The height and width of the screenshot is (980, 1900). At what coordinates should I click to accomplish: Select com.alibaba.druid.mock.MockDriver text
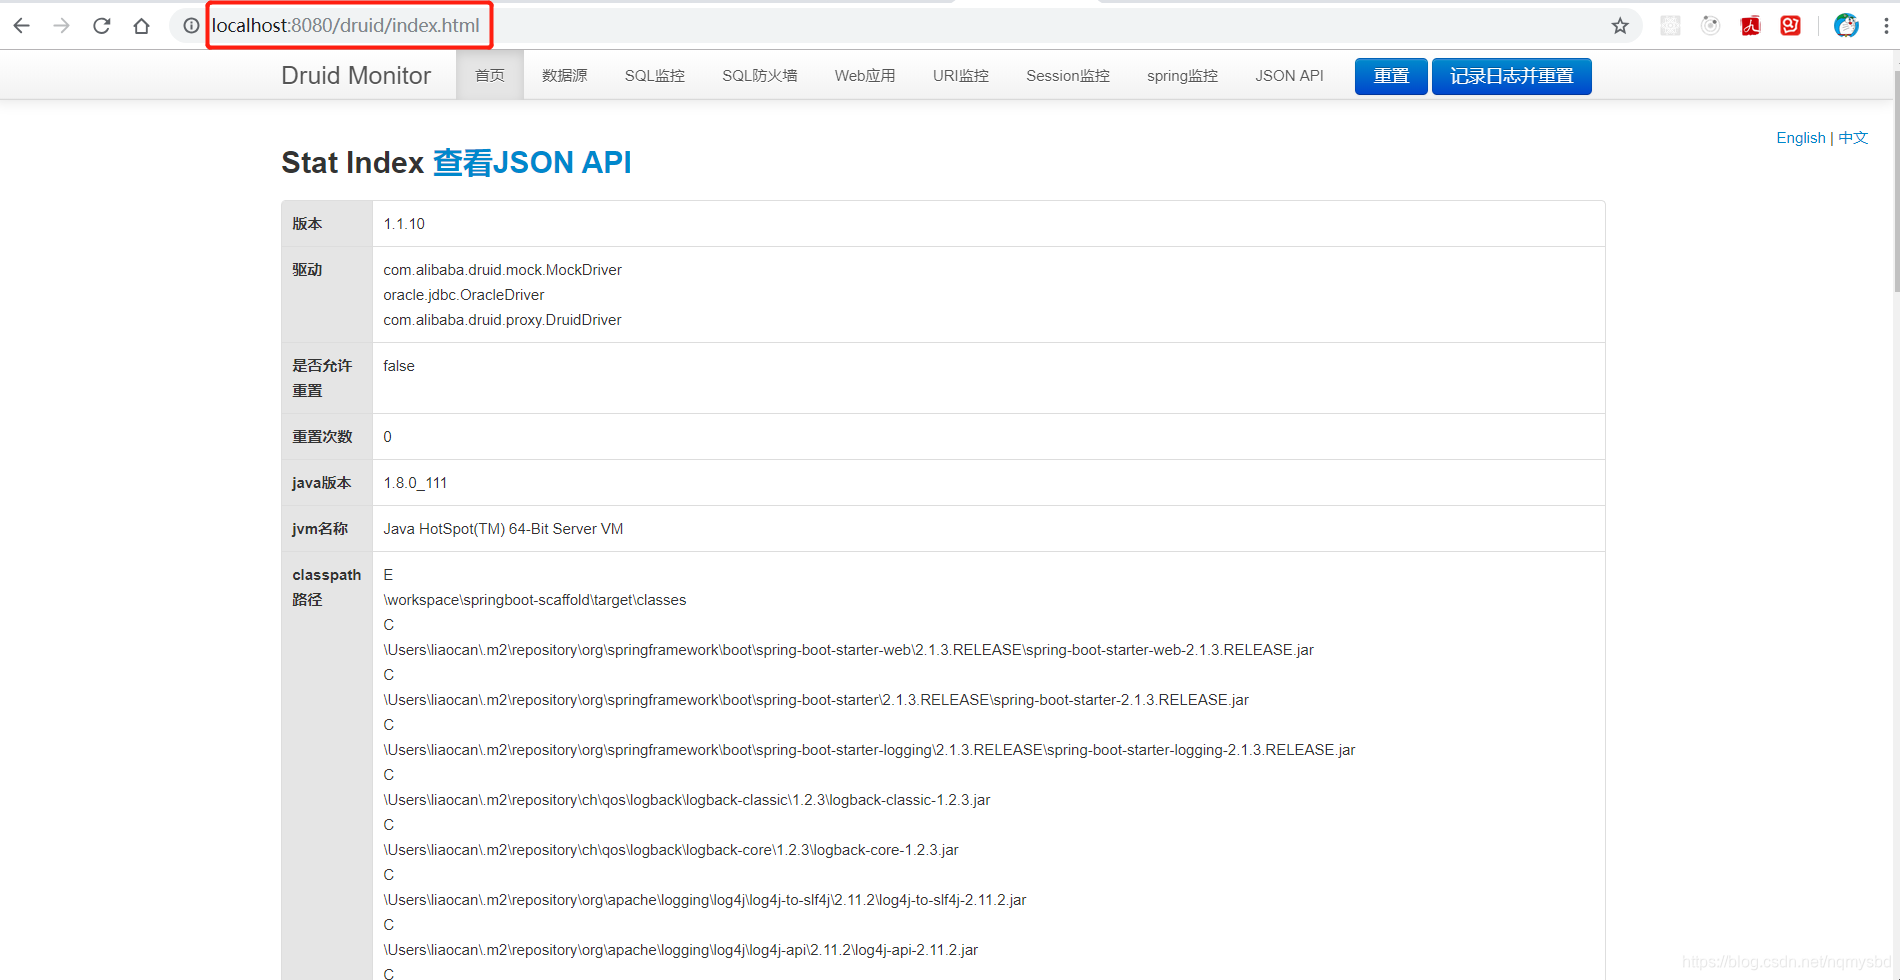pyautogui.click(x=502, y=270)
